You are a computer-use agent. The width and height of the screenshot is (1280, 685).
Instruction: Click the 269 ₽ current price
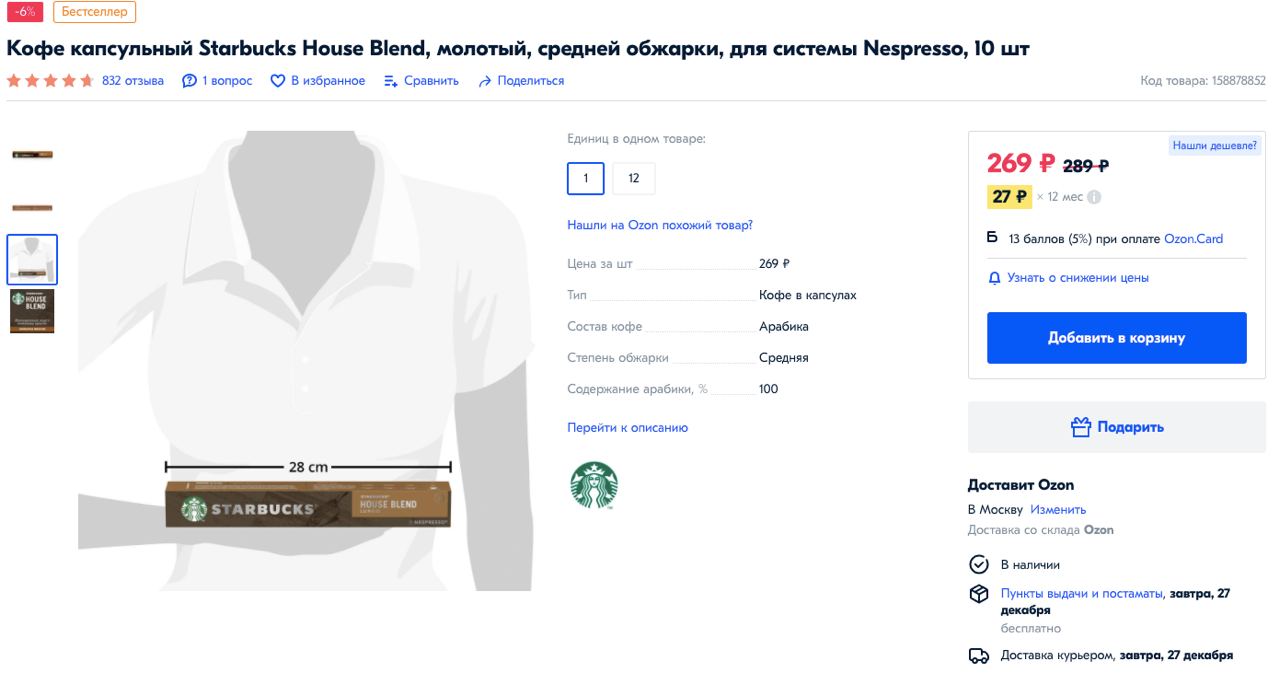coord(1021,163)
